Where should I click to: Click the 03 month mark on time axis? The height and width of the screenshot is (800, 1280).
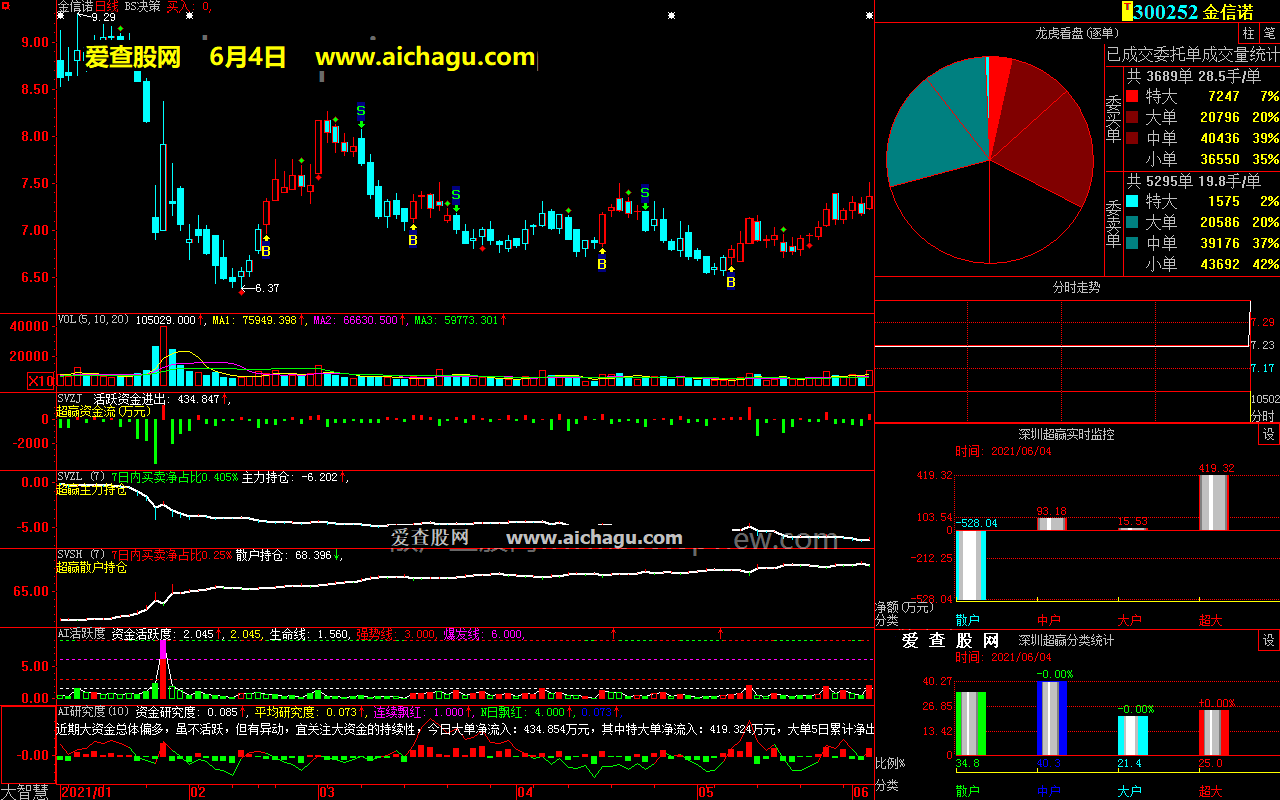pos(326,792)
